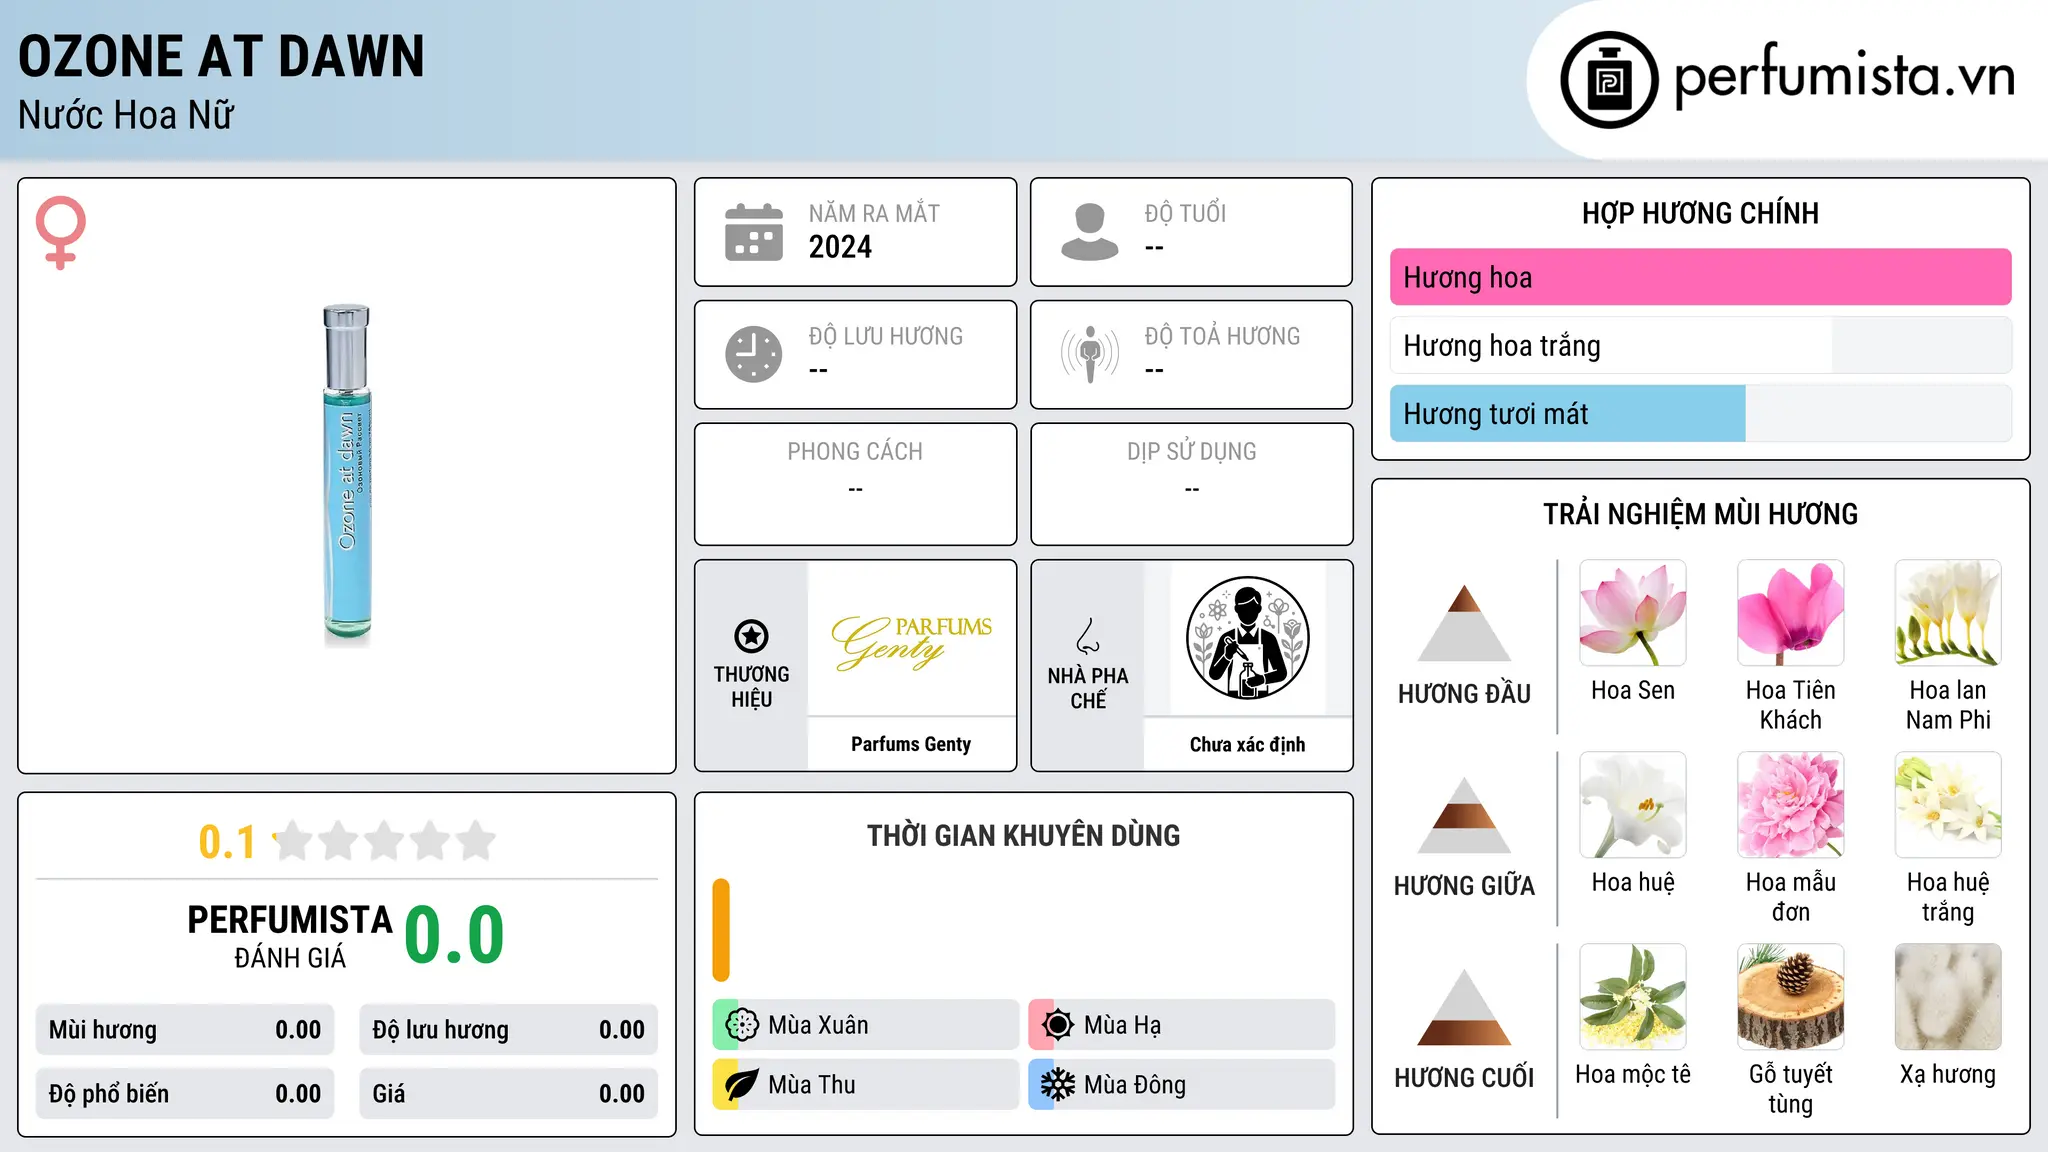Open the Gỗ tuyết tùng note image
This screenshot has height=1152, width=2048.
(x=1790, y=997)
